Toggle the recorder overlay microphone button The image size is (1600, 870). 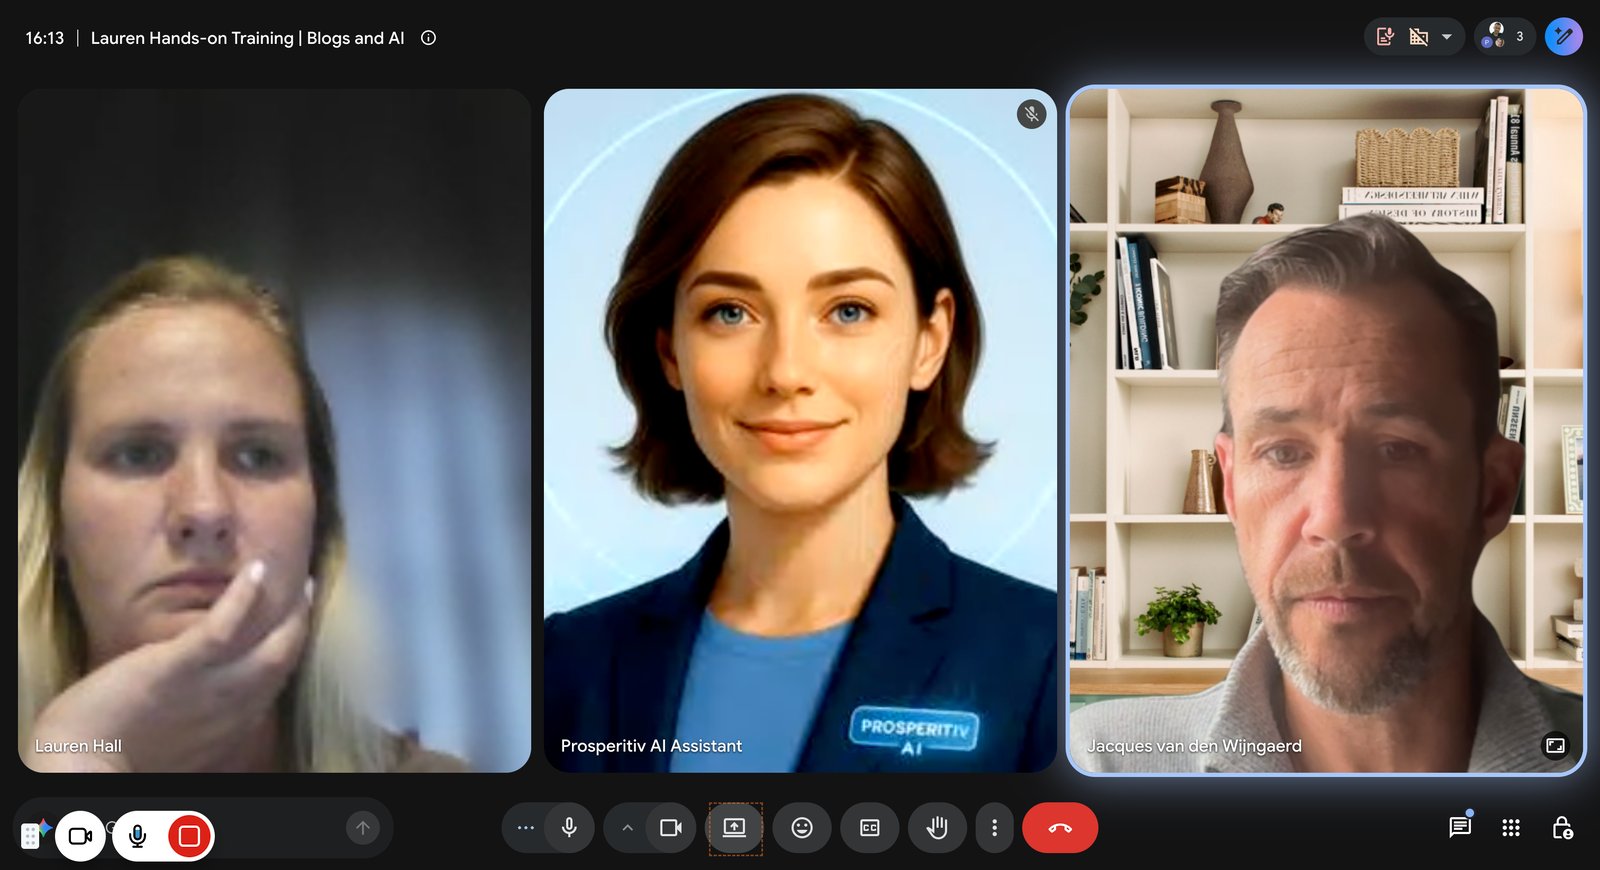tap(138, 836)
